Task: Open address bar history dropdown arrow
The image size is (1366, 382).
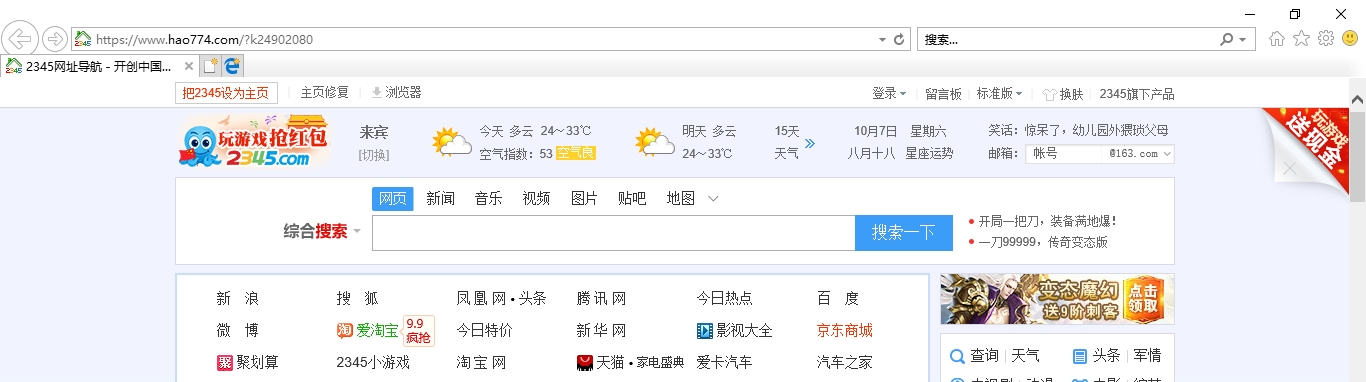Action: point(882,40)
